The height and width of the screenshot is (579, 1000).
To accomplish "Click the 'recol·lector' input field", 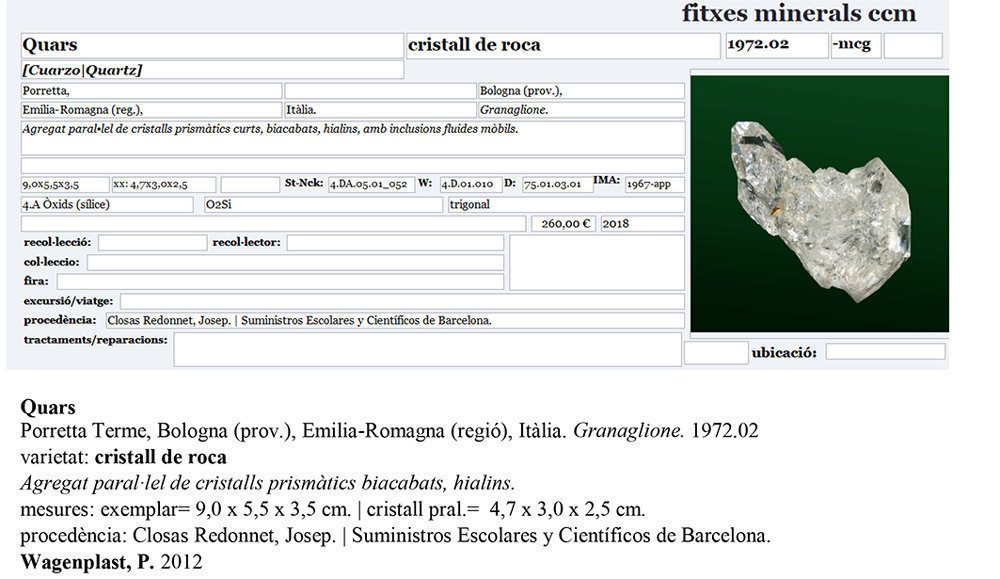I will tap(395, 242).
